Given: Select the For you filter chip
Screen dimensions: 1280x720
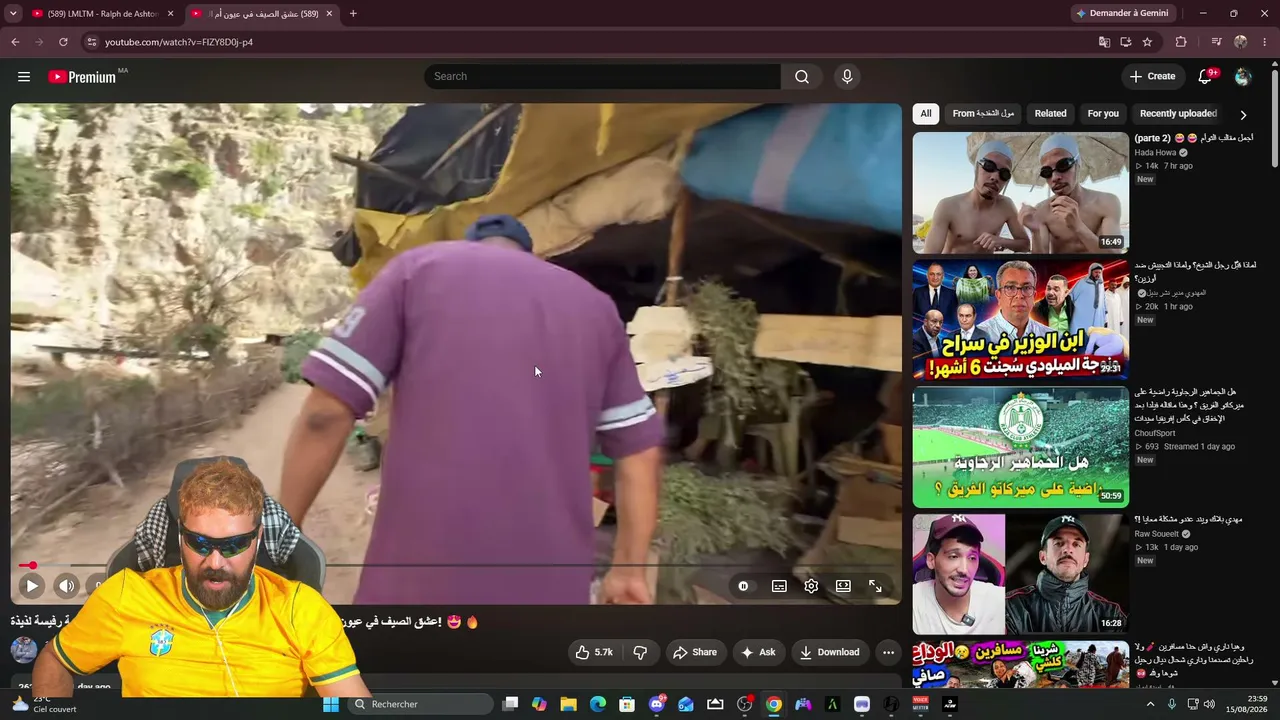Looking at the screenshot, I should [x=1103, y=114].
